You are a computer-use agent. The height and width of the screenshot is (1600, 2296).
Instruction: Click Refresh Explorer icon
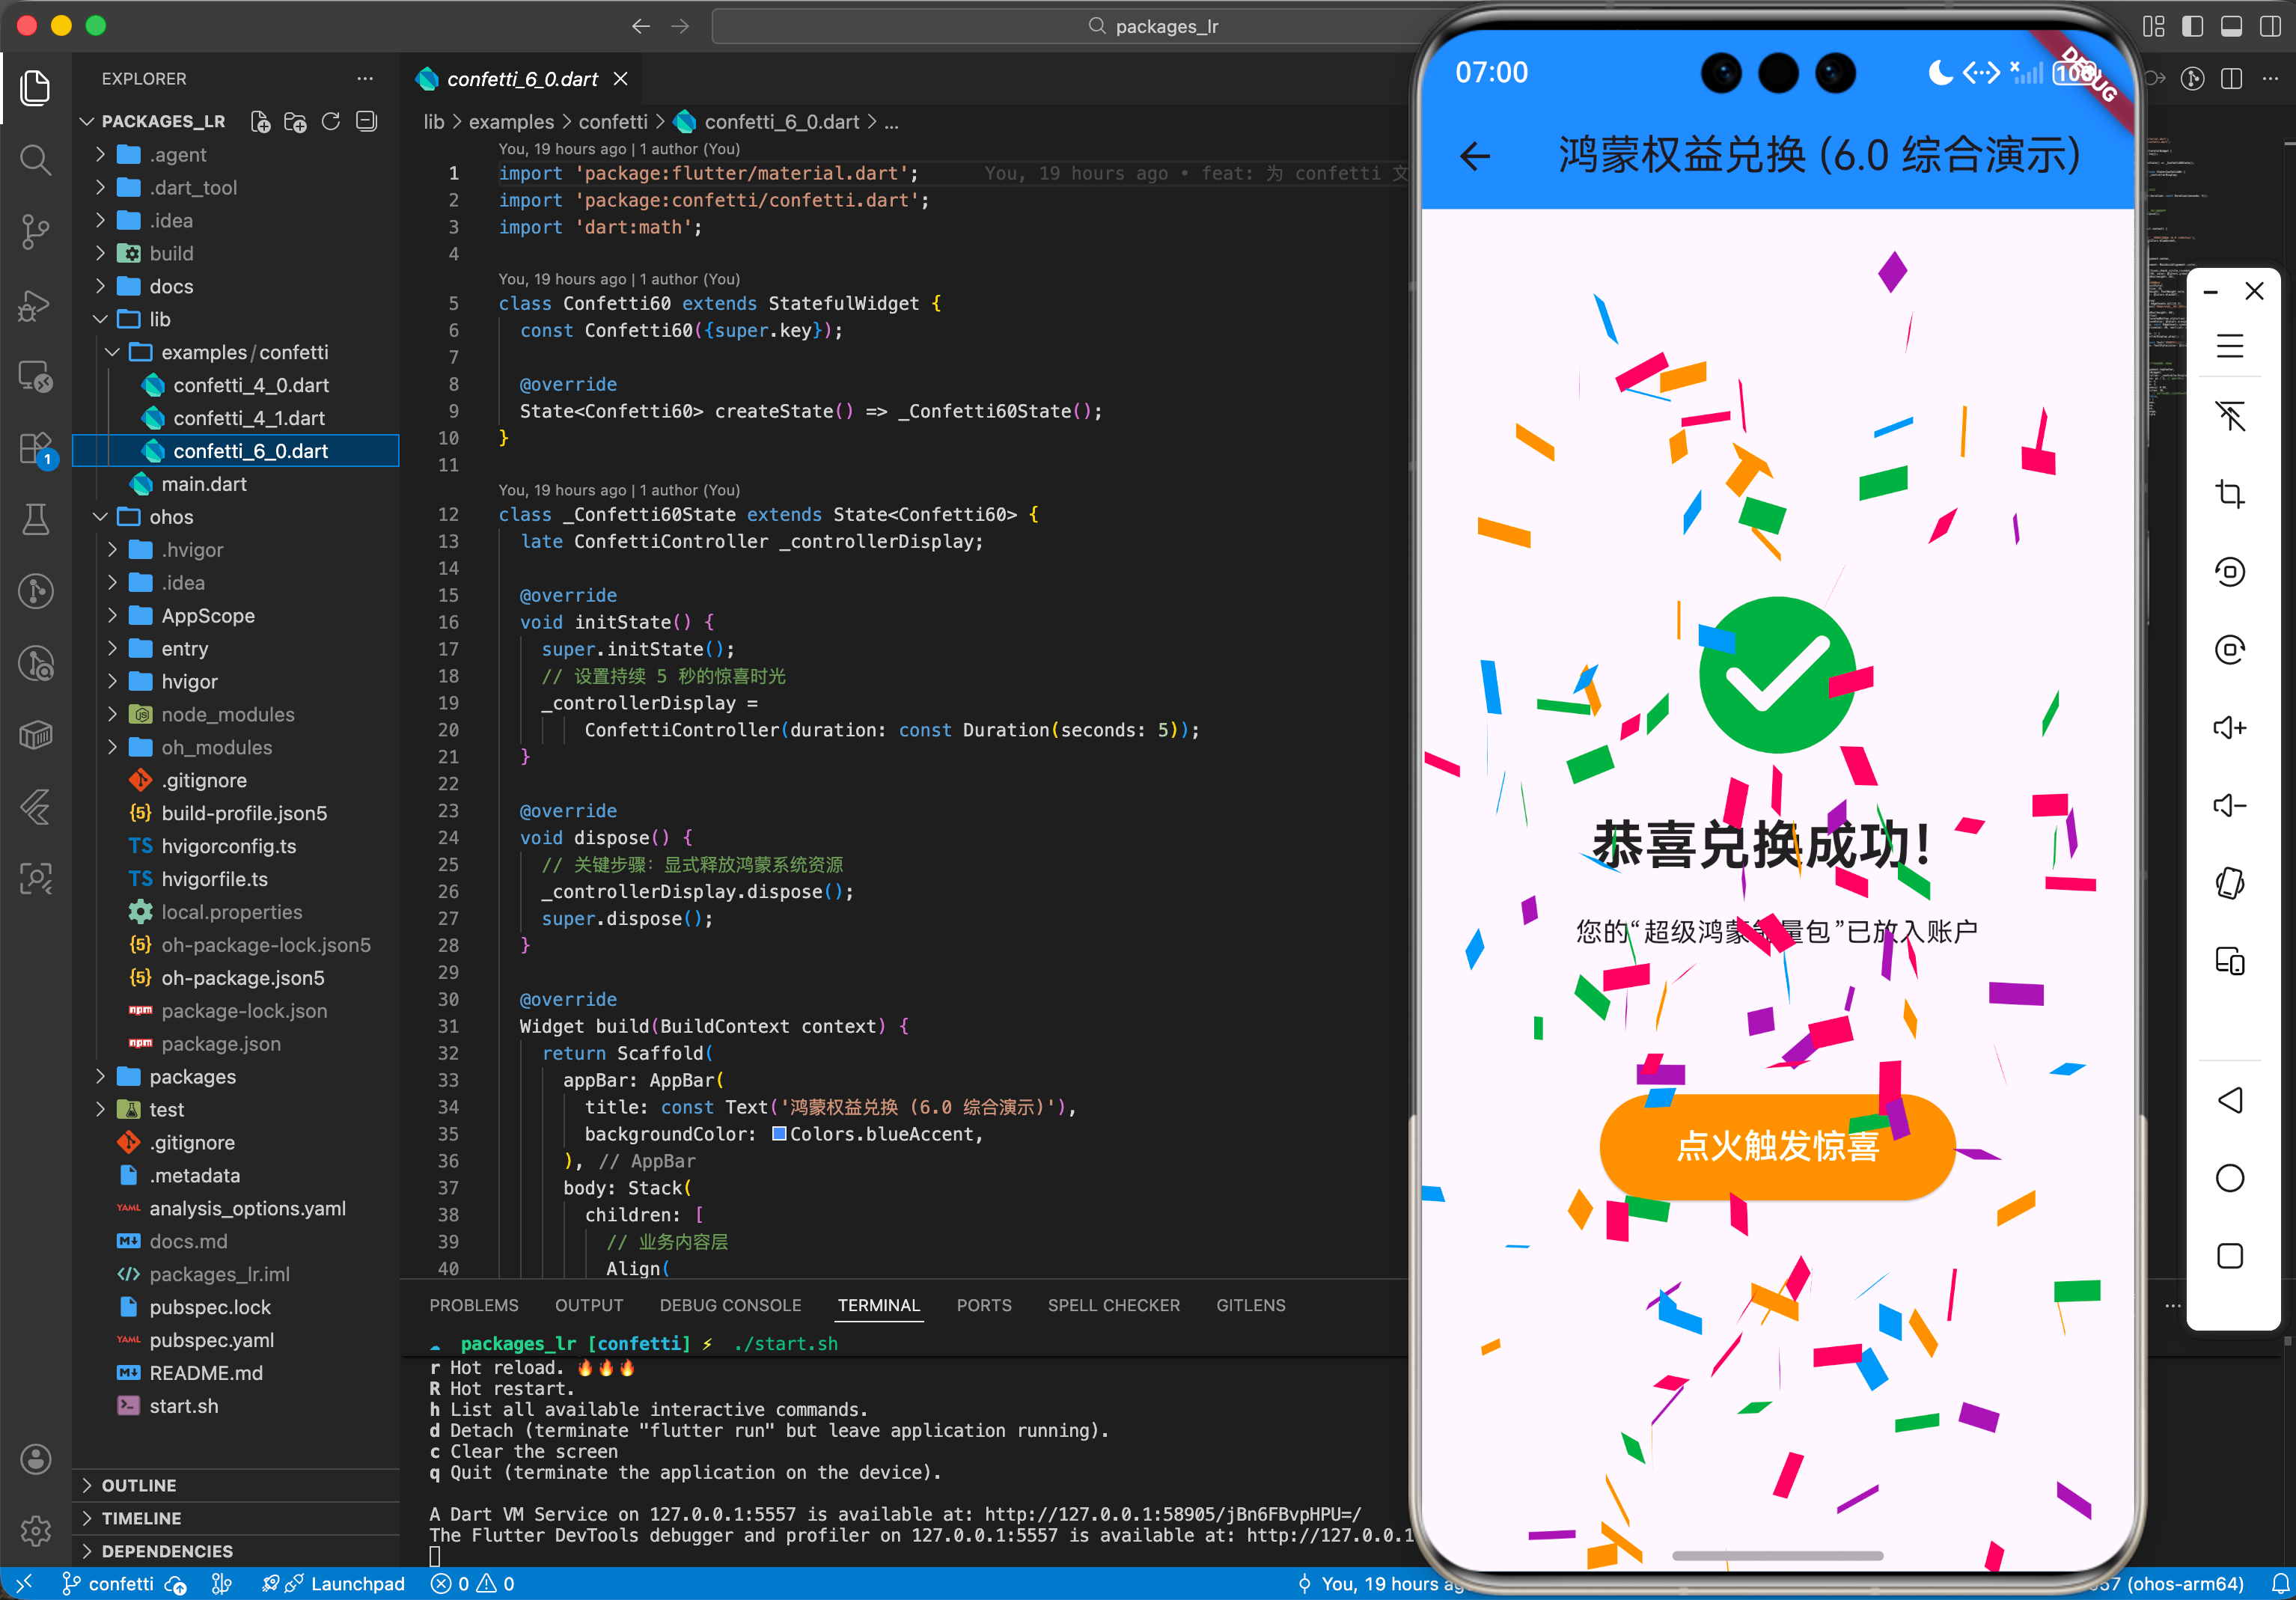pos(331,121)
